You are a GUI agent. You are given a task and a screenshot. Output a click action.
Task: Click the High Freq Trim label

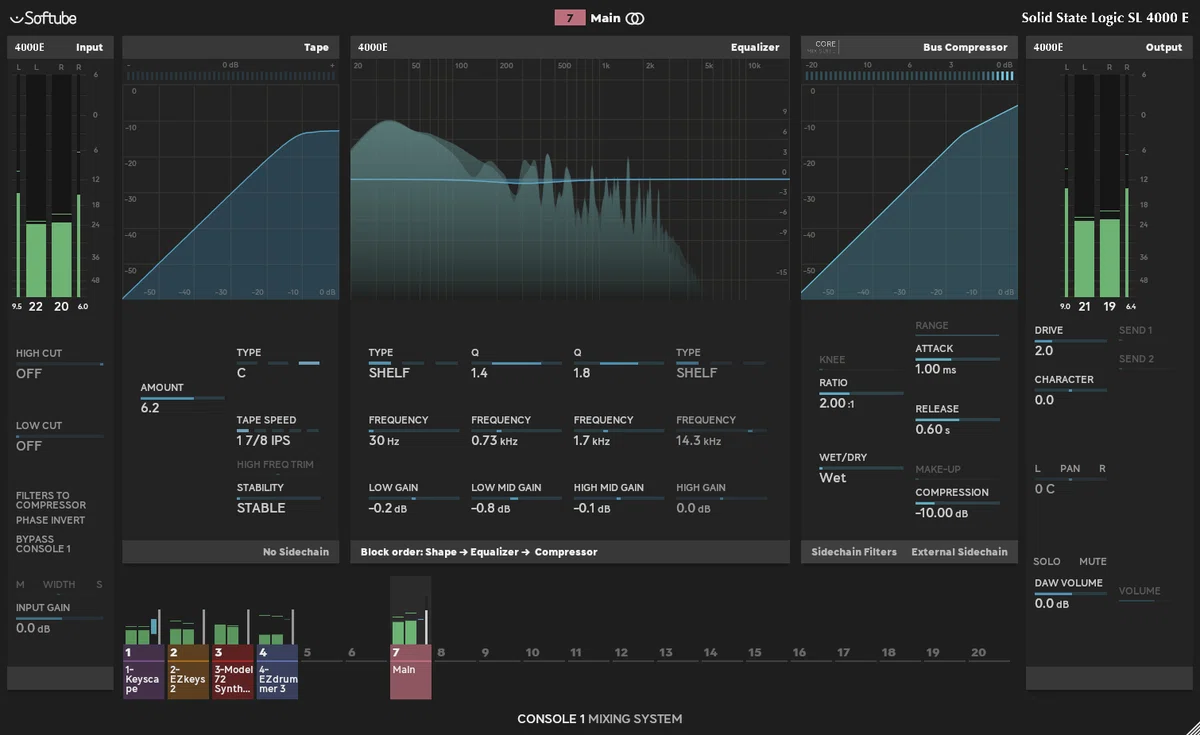coord(276,465)
